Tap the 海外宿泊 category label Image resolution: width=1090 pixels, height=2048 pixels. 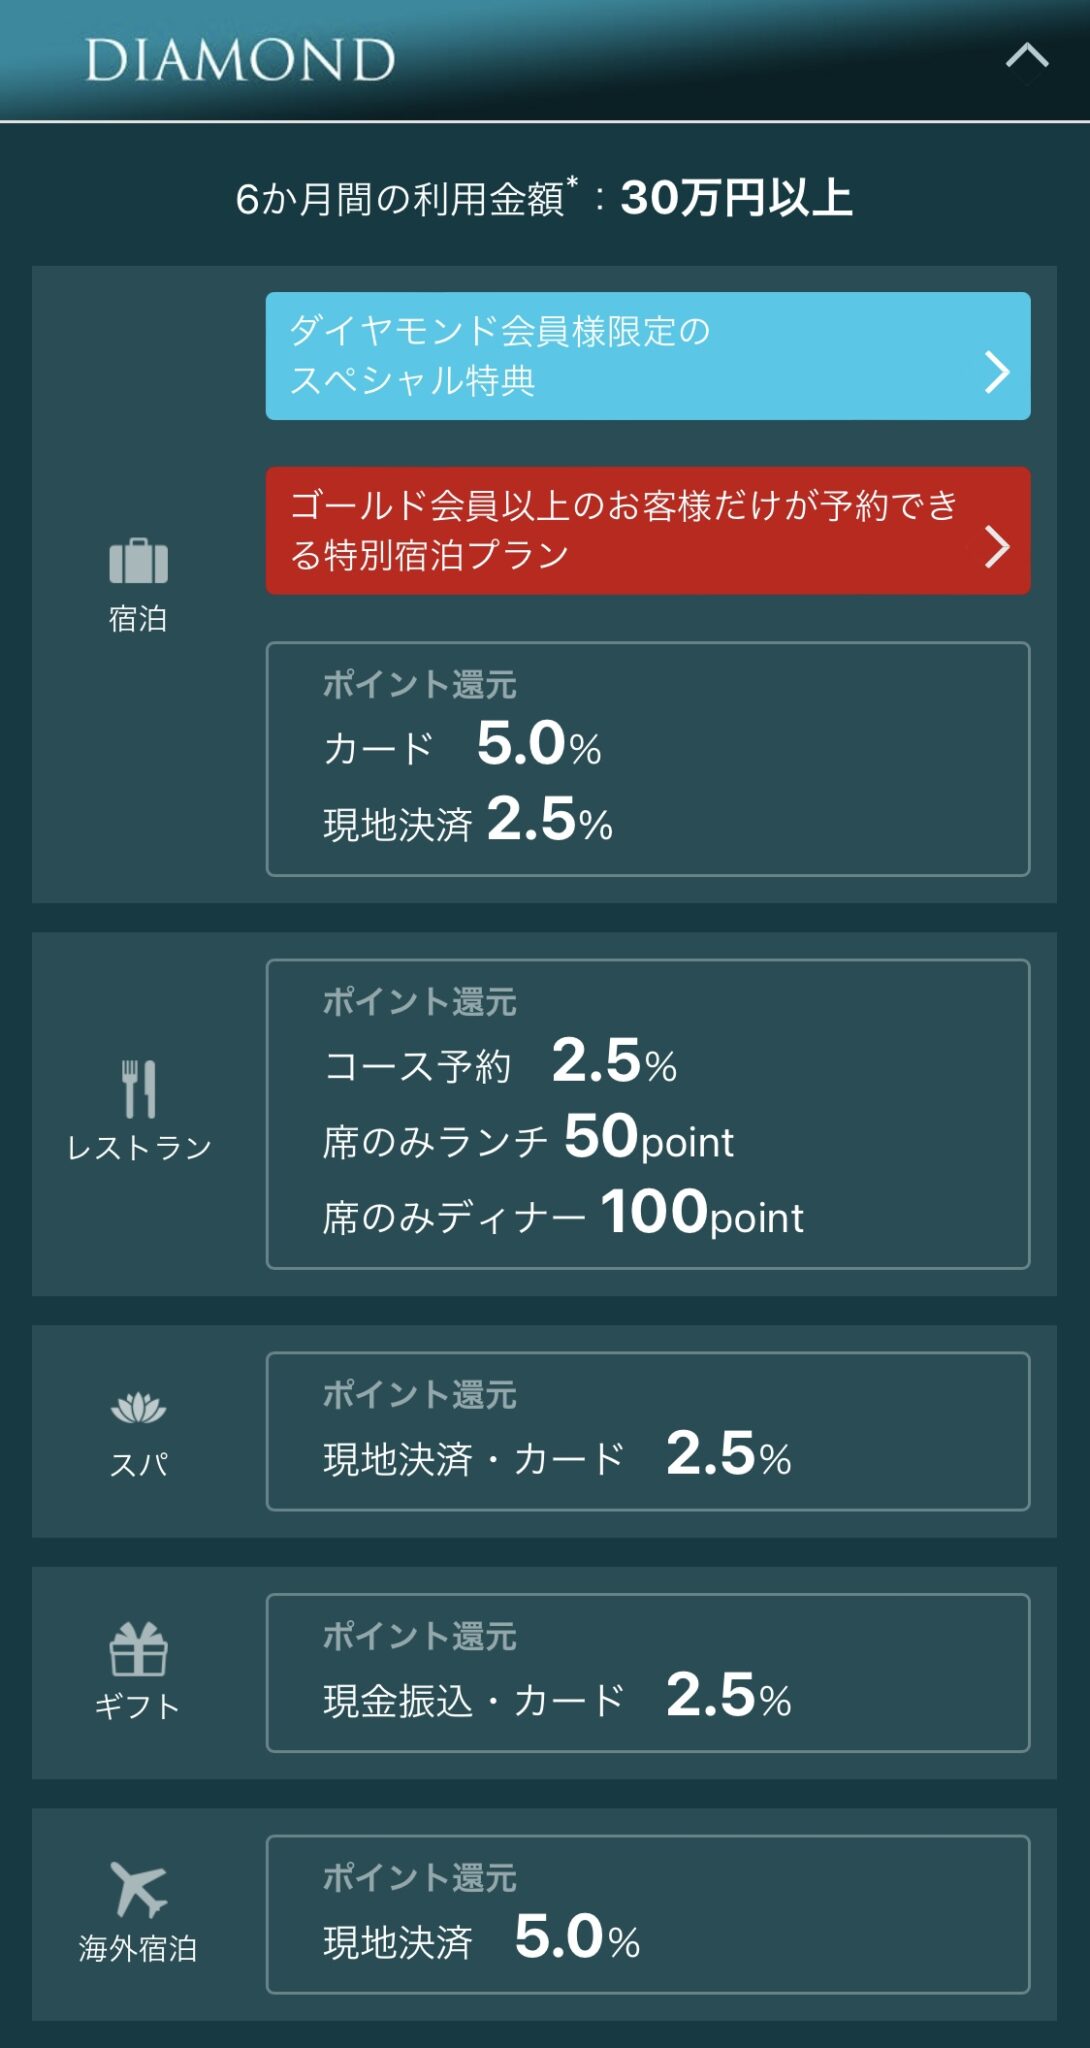click(x=138, y=1948)
